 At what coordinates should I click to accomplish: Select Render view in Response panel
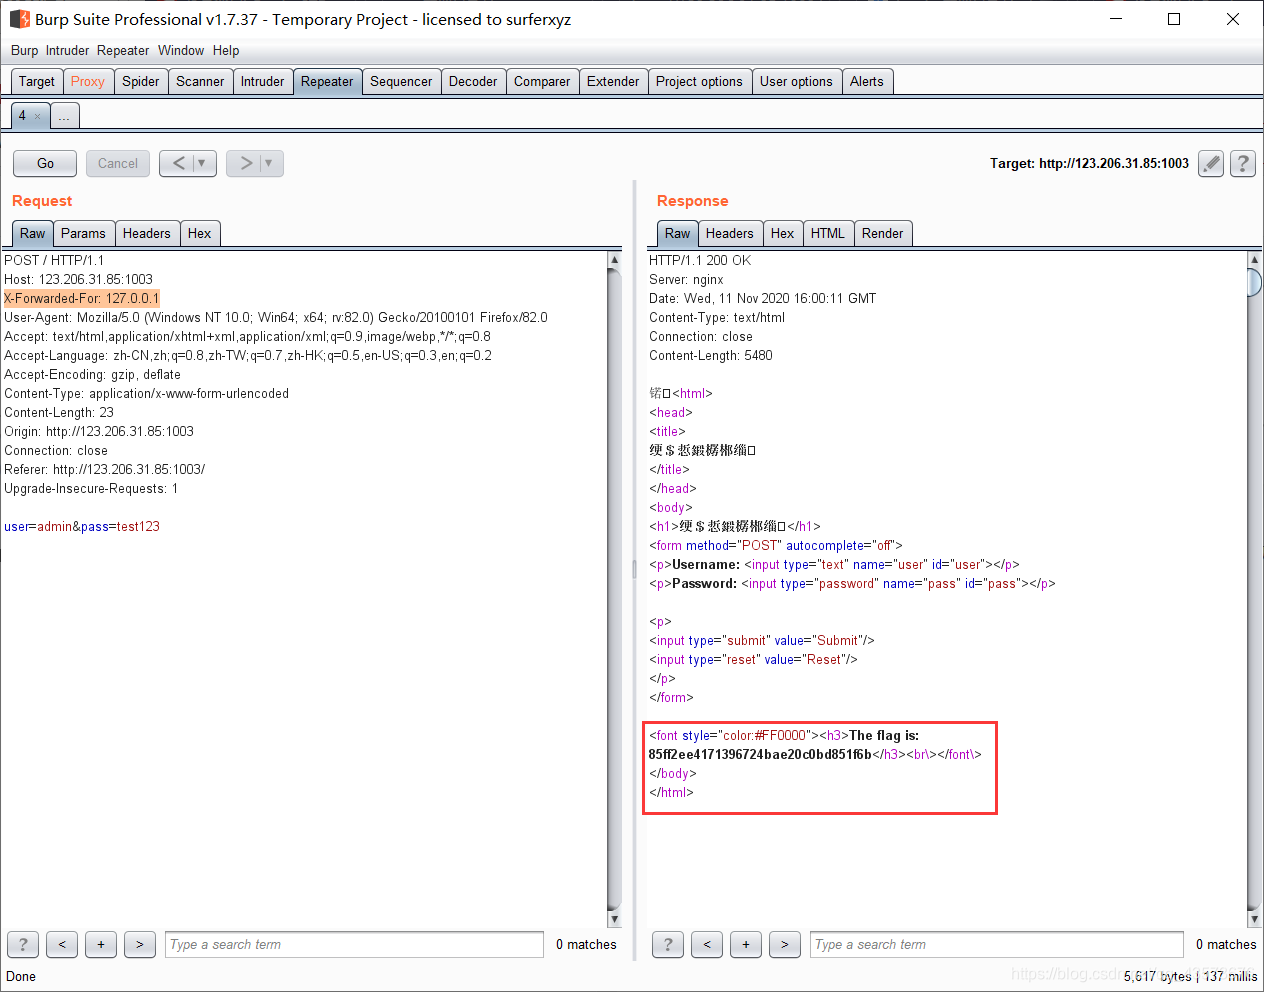click(883, 234)
